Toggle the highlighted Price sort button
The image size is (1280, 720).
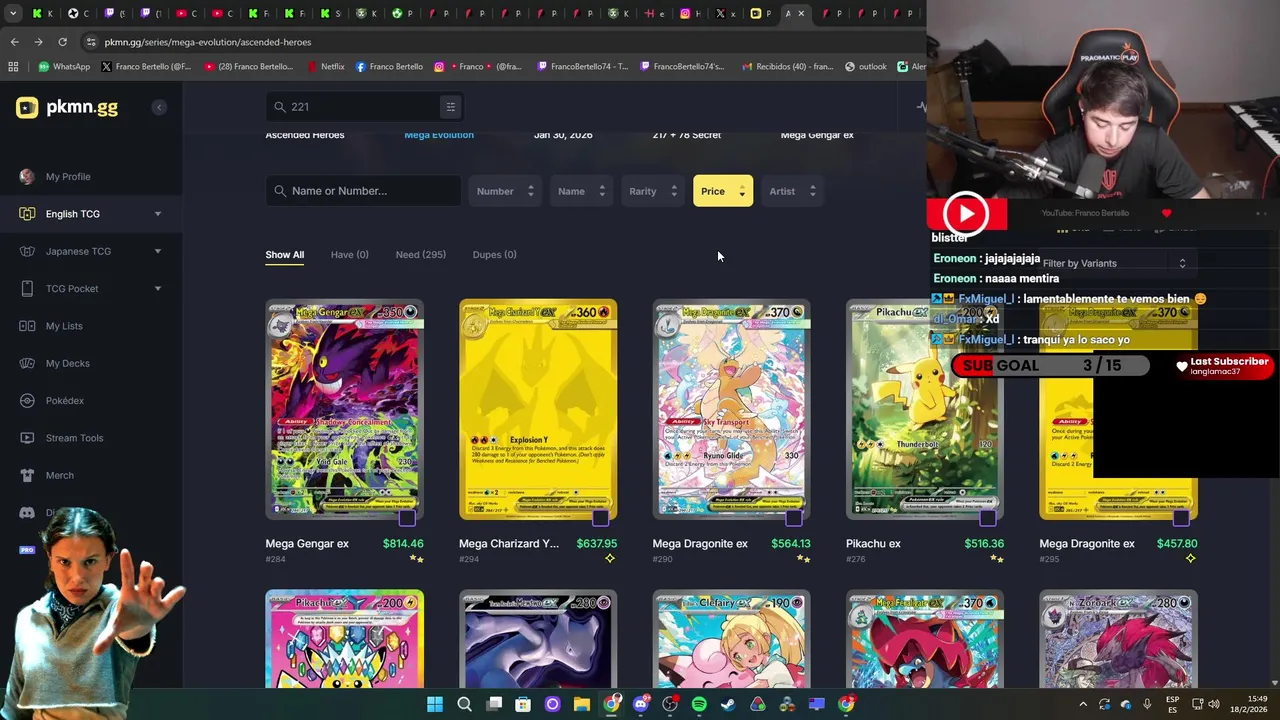[x=723, y=191]
